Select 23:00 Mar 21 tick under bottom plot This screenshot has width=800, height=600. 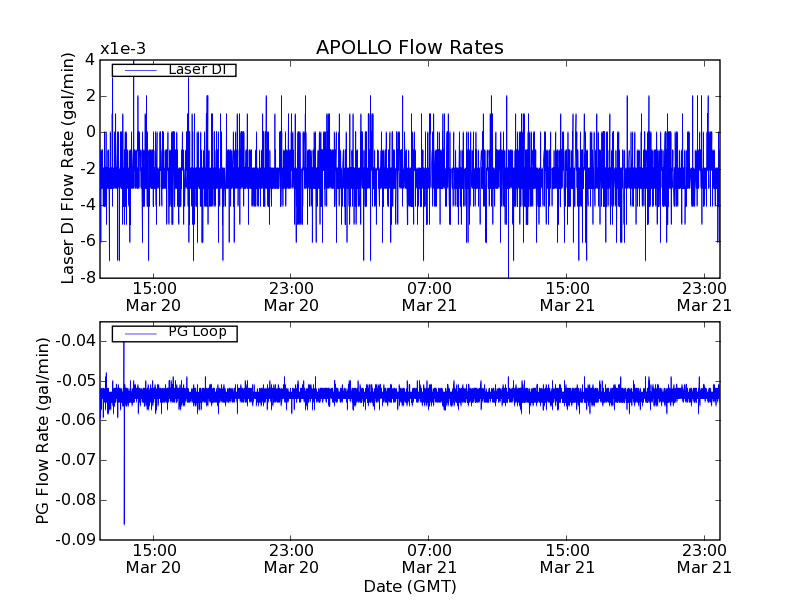tap(704, 558)
